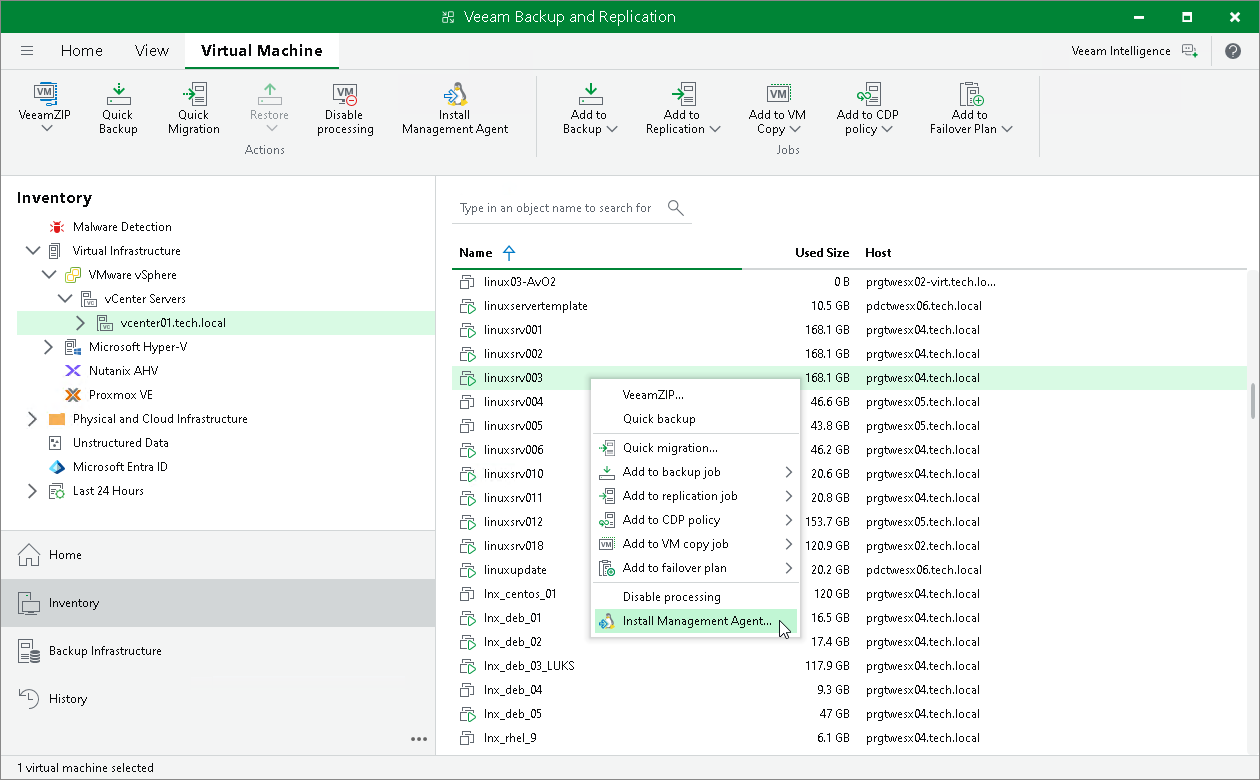Viewport: 1260px width, 780px height.
Task: Click the object name search field
Action: (556, 208)
